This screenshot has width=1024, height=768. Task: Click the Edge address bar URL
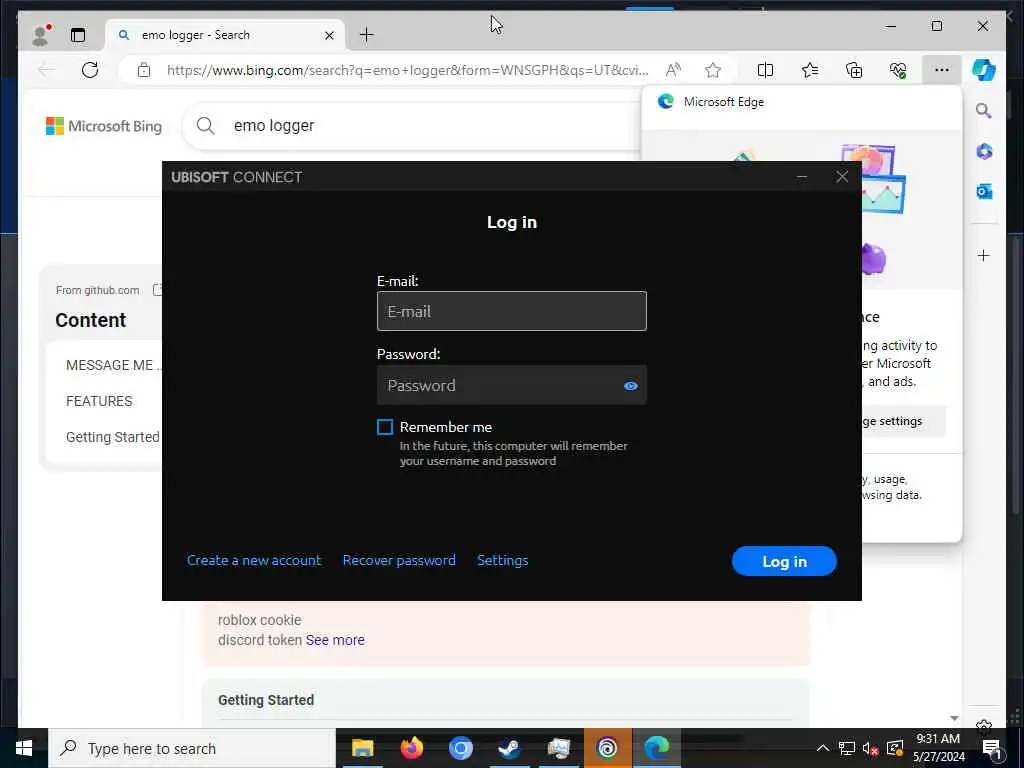[x=407, y=70]
